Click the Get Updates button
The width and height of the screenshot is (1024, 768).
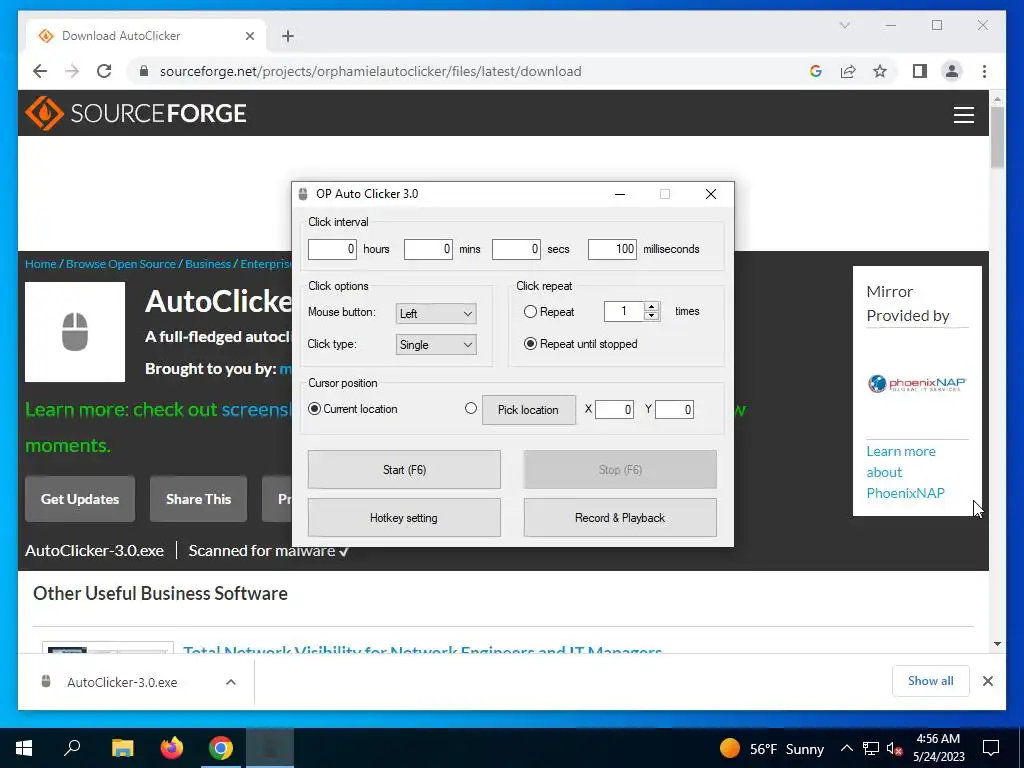[80, 499]
